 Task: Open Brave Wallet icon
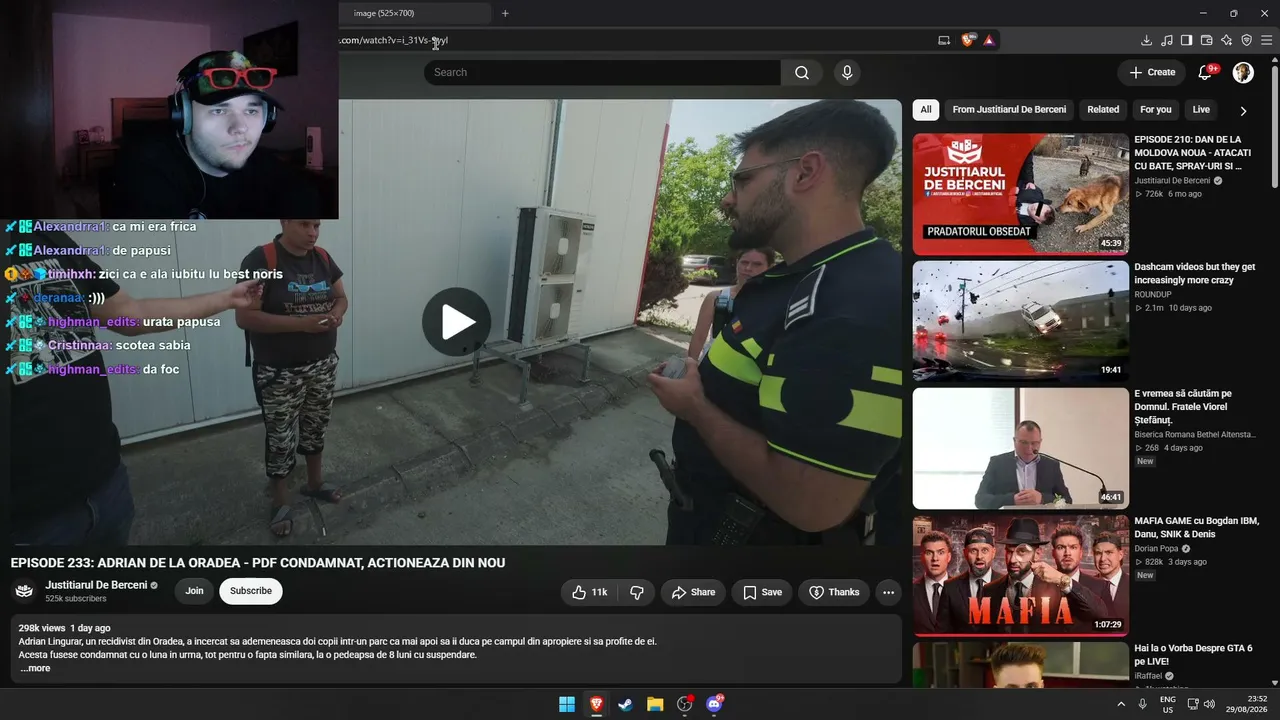pos(1206,40)
